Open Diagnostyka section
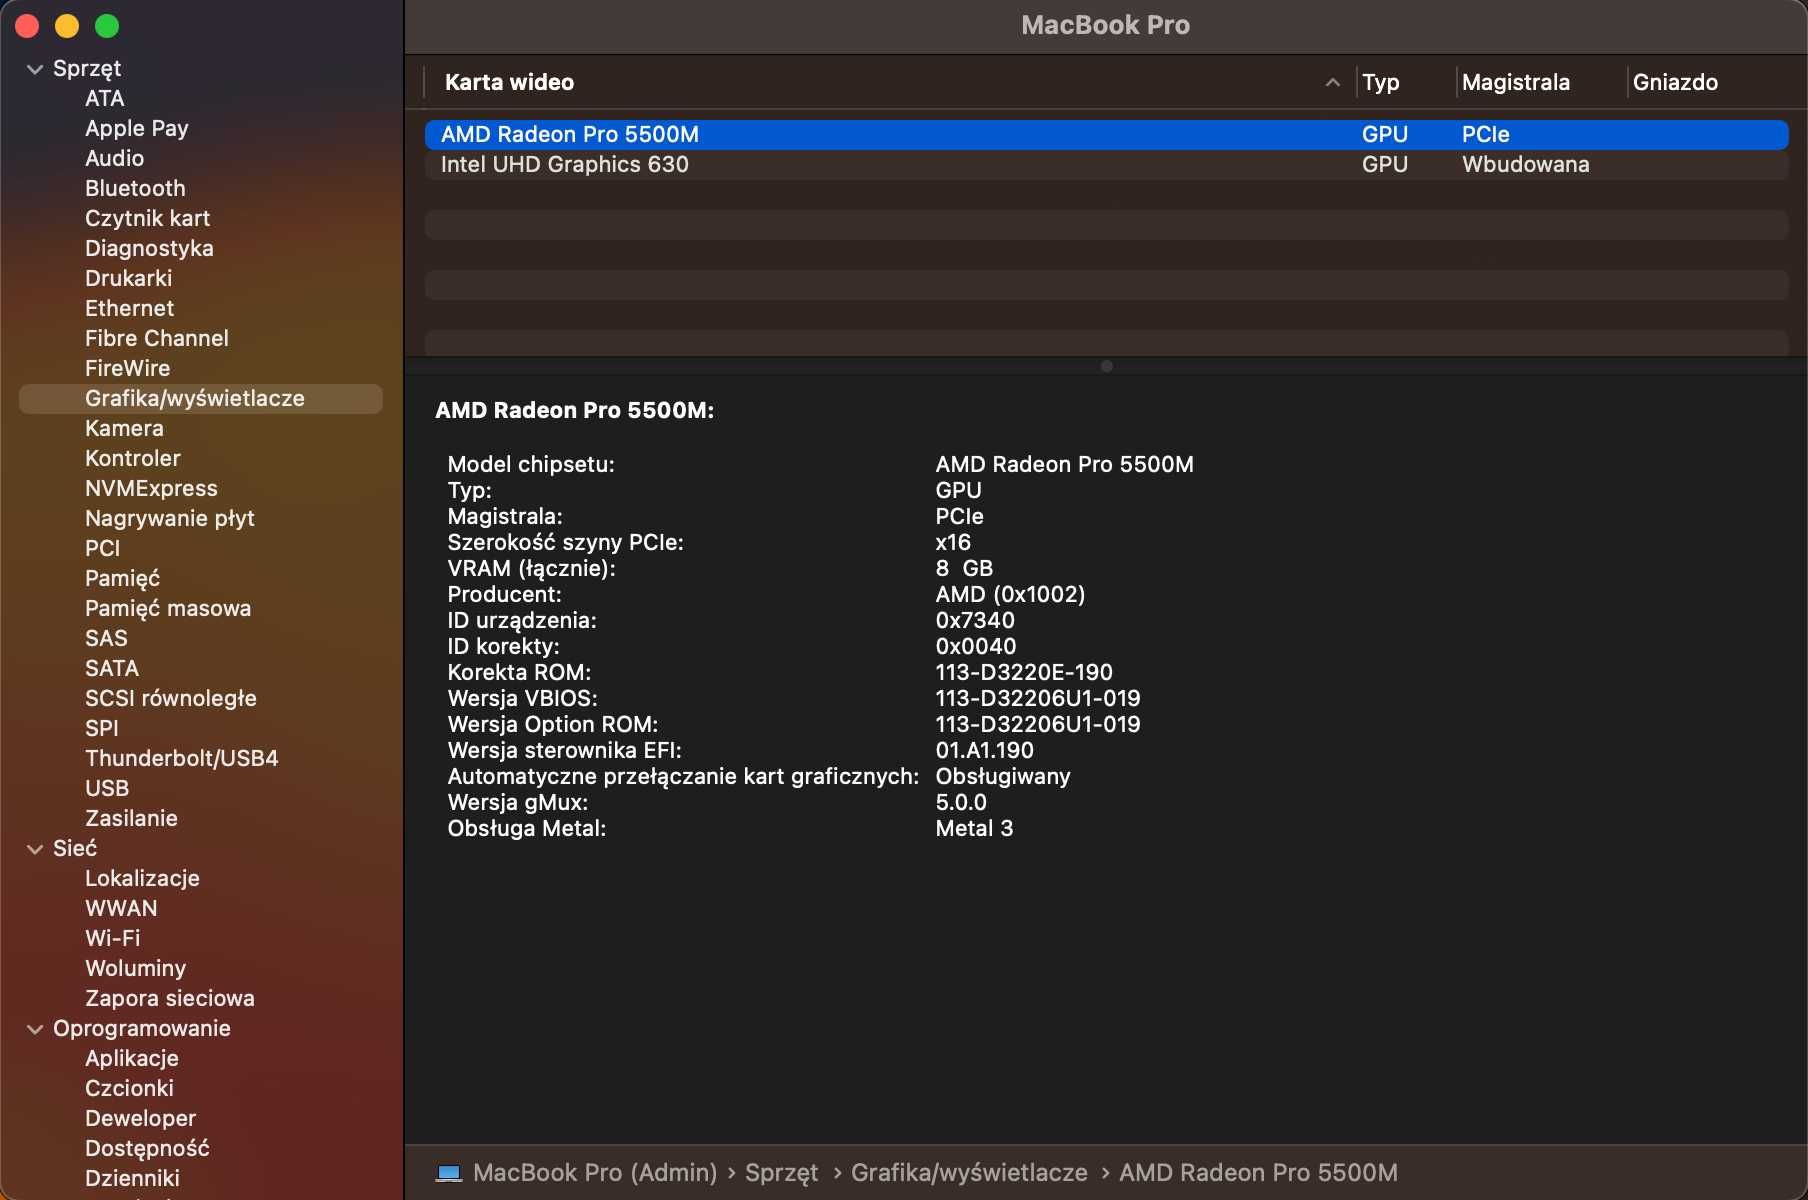Screen dimensions: 1808x1200 coord(149,248)
